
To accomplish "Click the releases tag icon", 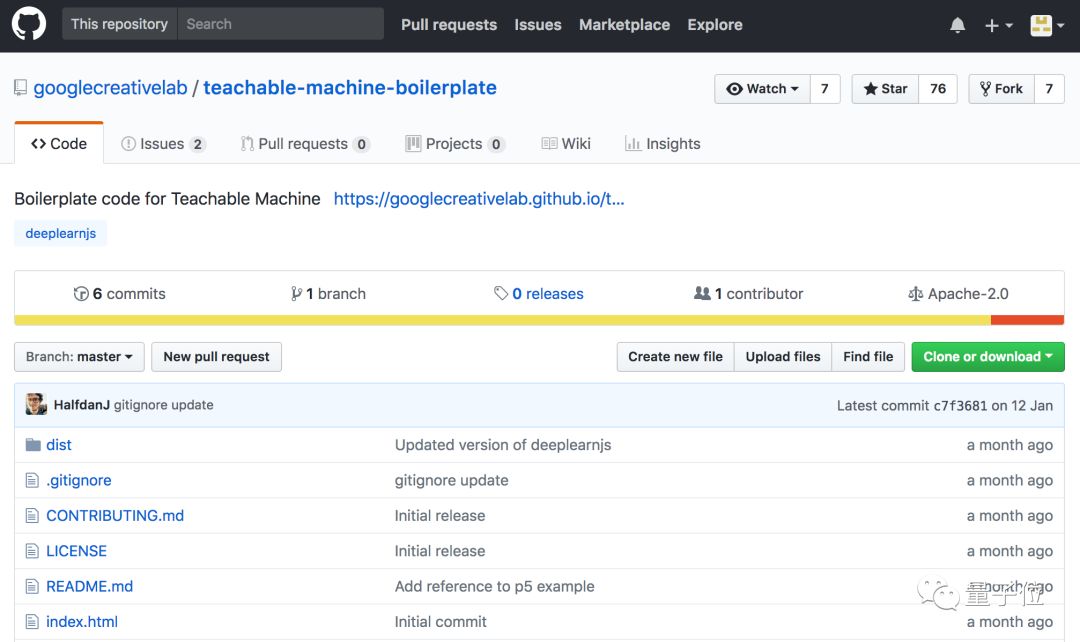I will (x=501, y=294).
